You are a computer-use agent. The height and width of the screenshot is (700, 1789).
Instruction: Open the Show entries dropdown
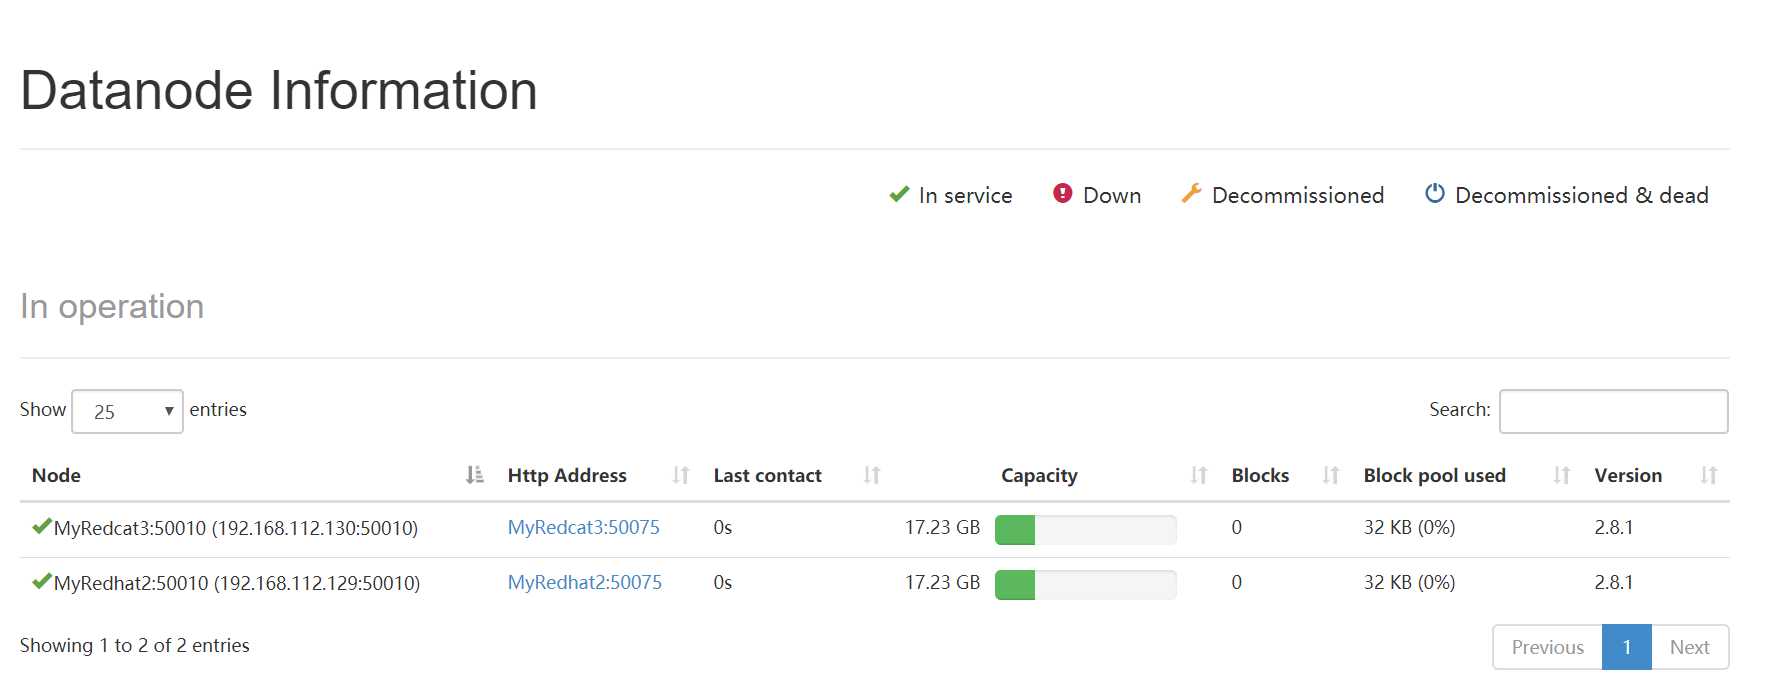point(127,411)
